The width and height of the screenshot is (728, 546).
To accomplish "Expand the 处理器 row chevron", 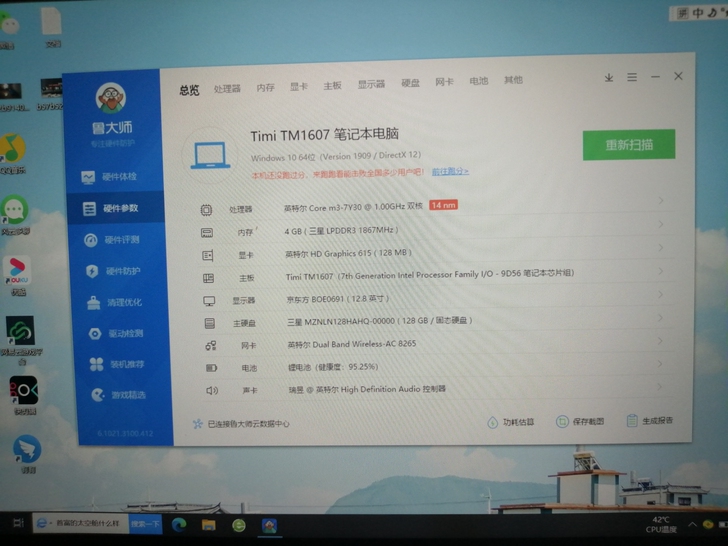I will tap(661, 201).
